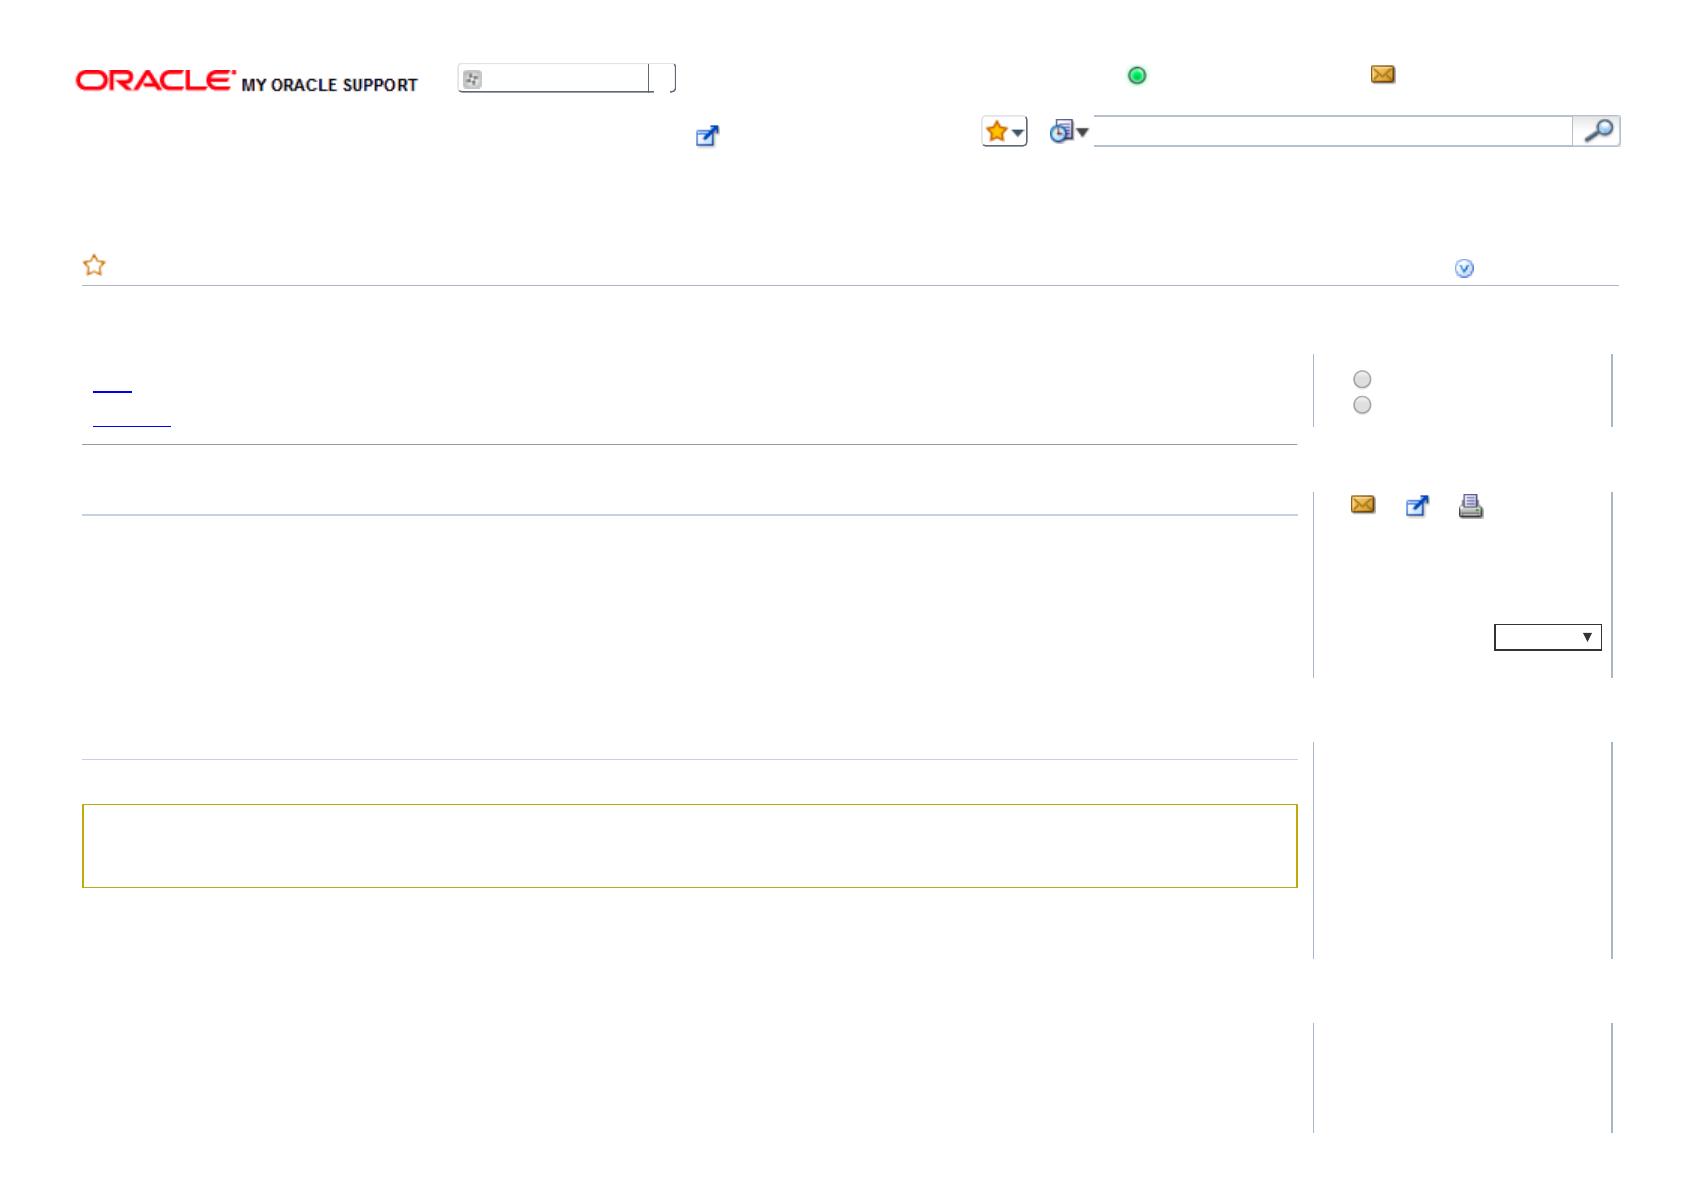Expand the blue circular chevron in the title bar
Screen dimensions: 1684x1190
1464,268
